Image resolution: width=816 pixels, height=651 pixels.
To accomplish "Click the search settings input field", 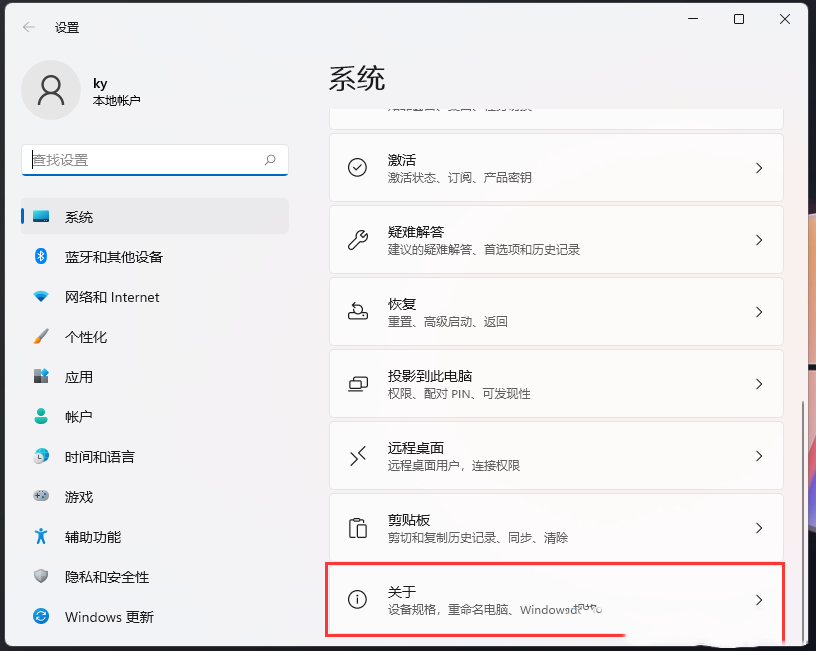I will 155,160.
